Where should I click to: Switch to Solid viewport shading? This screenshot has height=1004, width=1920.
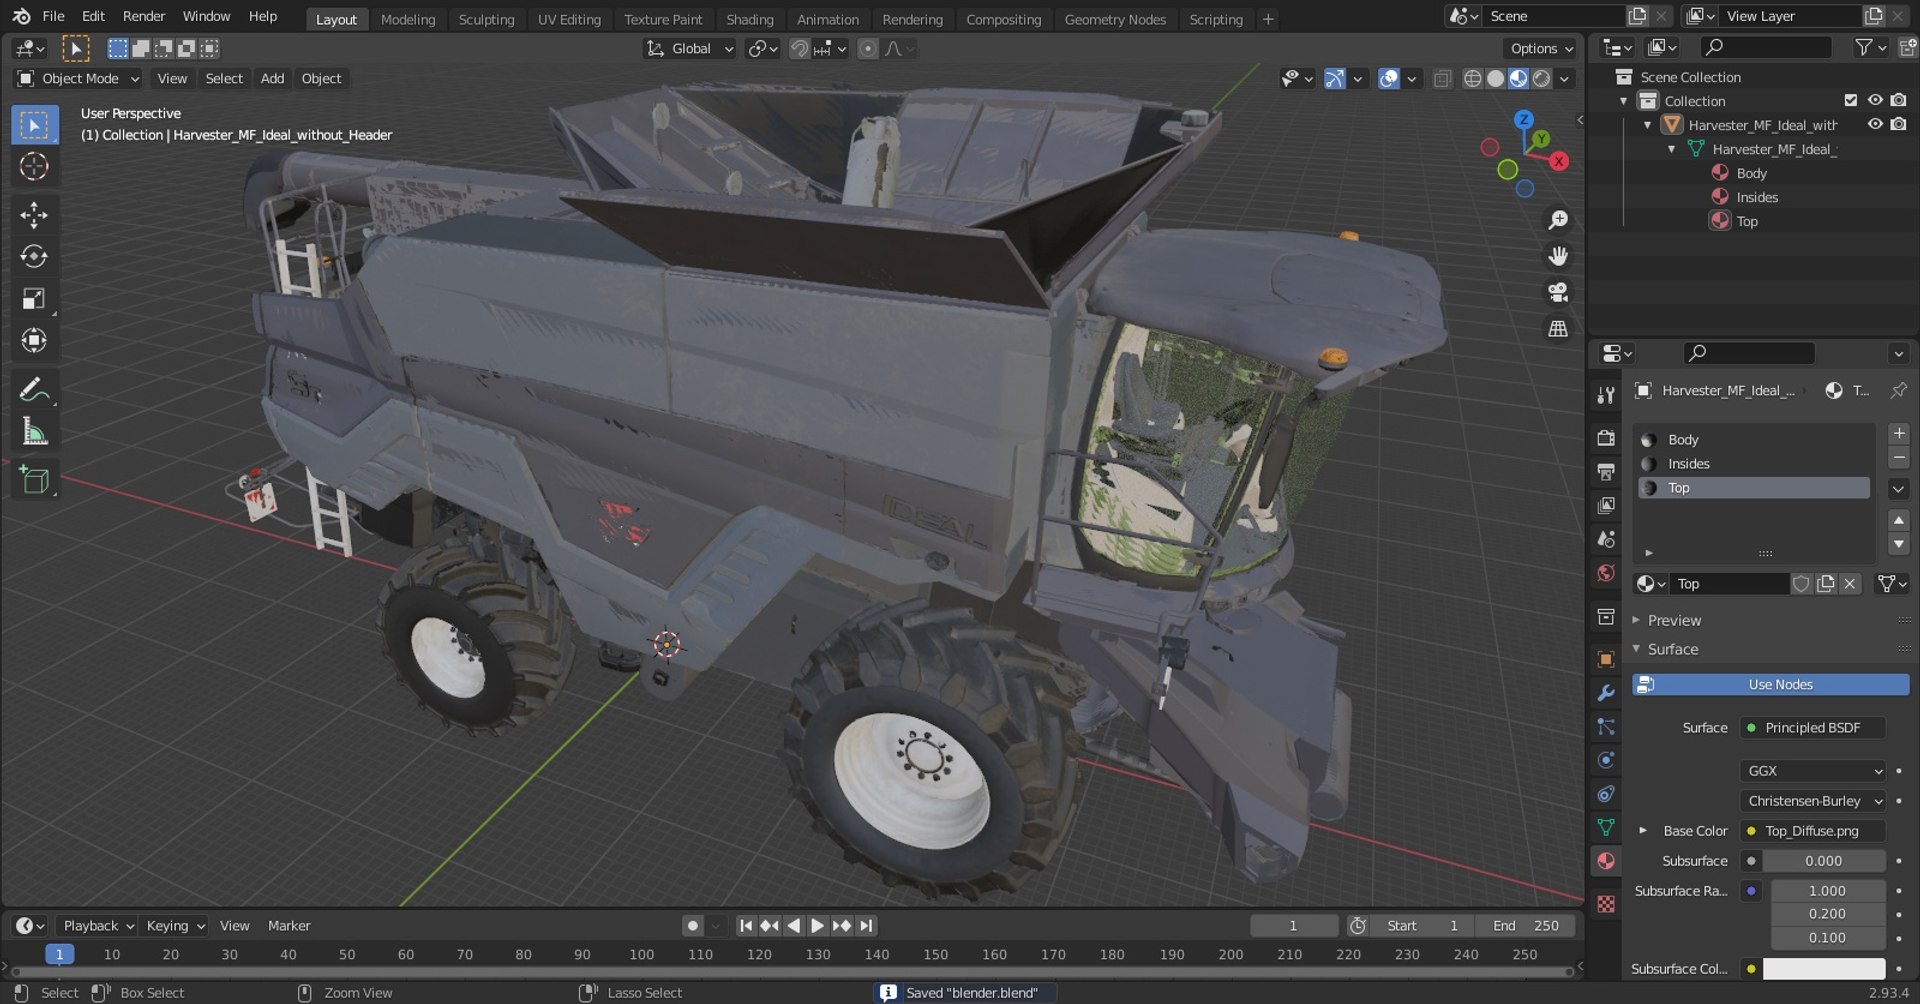pos(1495,78)
